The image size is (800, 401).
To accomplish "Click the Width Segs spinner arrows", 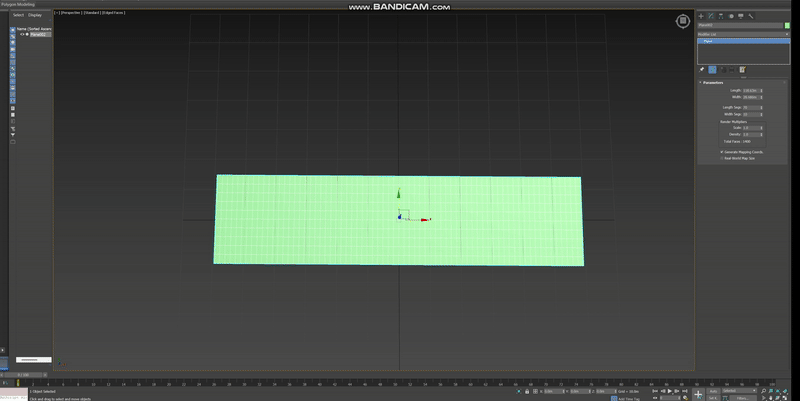I will point(761,114).
